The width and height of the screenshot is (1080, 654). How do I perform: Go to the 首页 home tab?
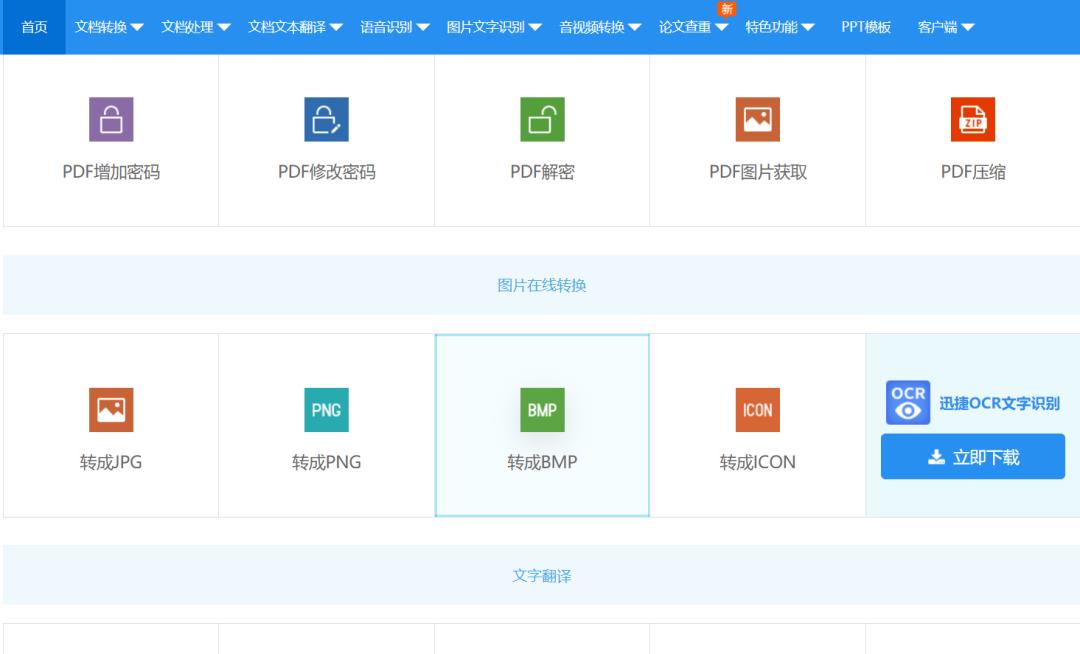tap(34, 27)
